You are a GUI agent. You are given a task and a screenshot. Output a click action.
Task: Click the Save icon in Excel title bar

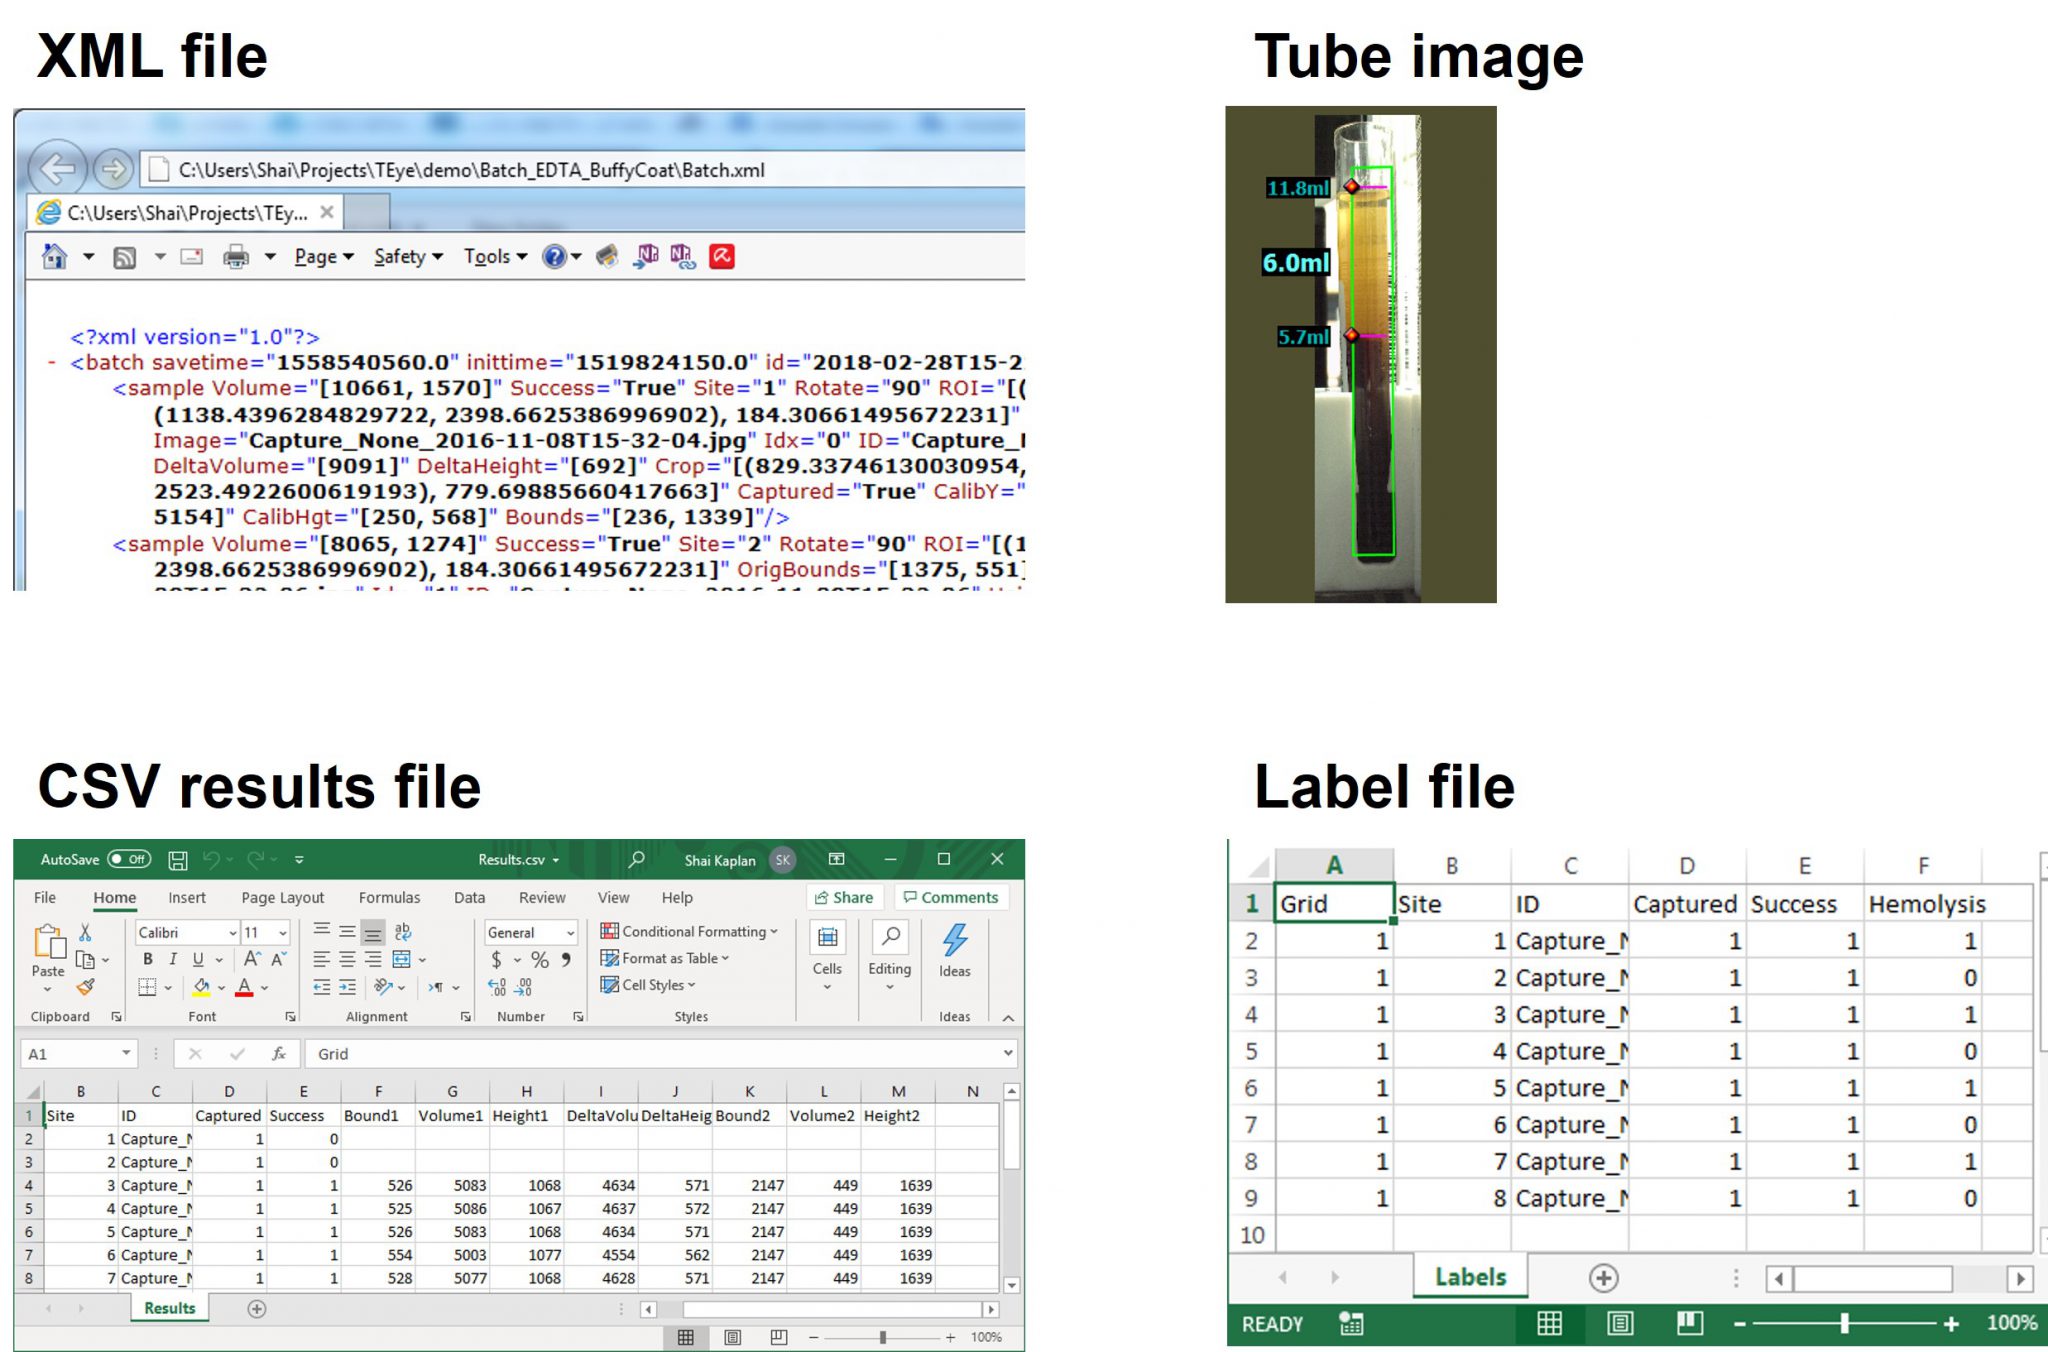(x=178, y=860)
